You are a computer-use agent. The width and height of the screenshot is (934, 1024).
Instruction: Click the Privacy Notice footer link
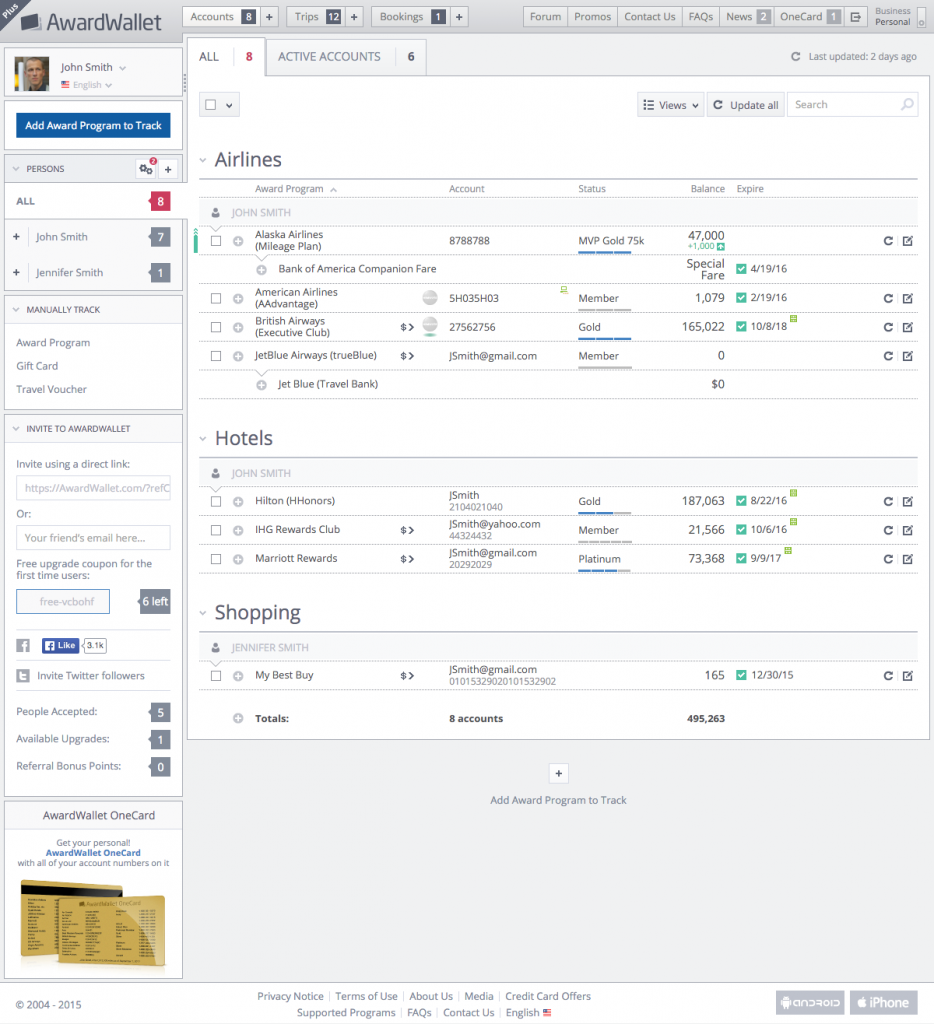(290, 997)
